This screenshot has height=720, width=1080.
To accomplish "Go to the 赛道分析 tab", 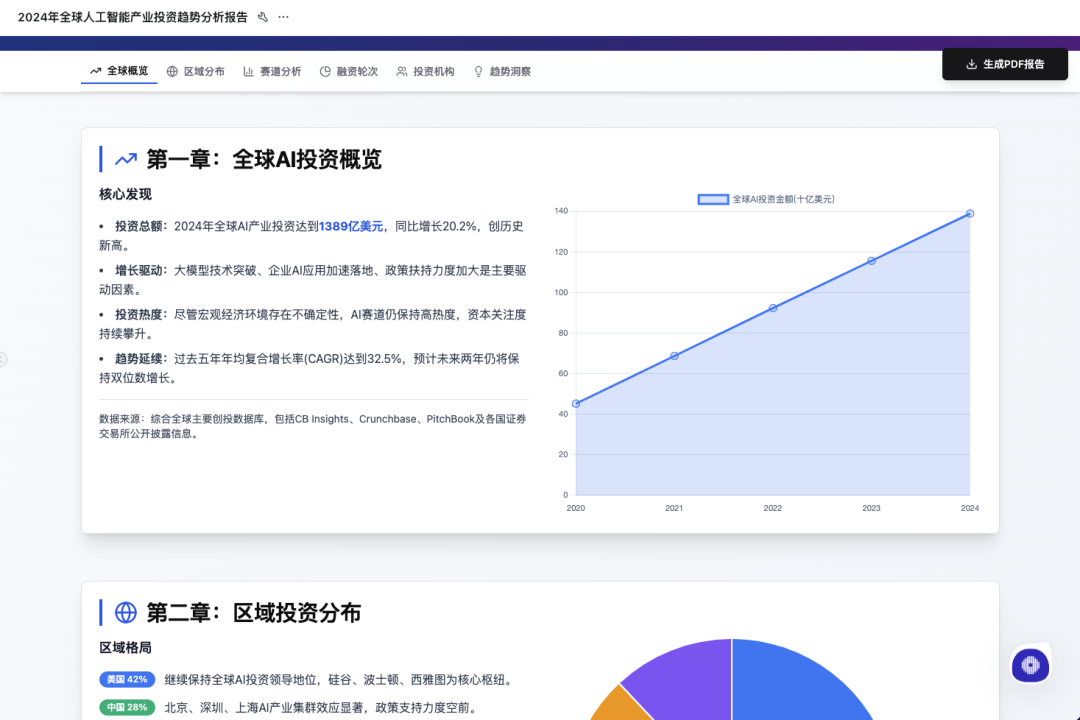I will pyautogui.click(x=272, y=72).
